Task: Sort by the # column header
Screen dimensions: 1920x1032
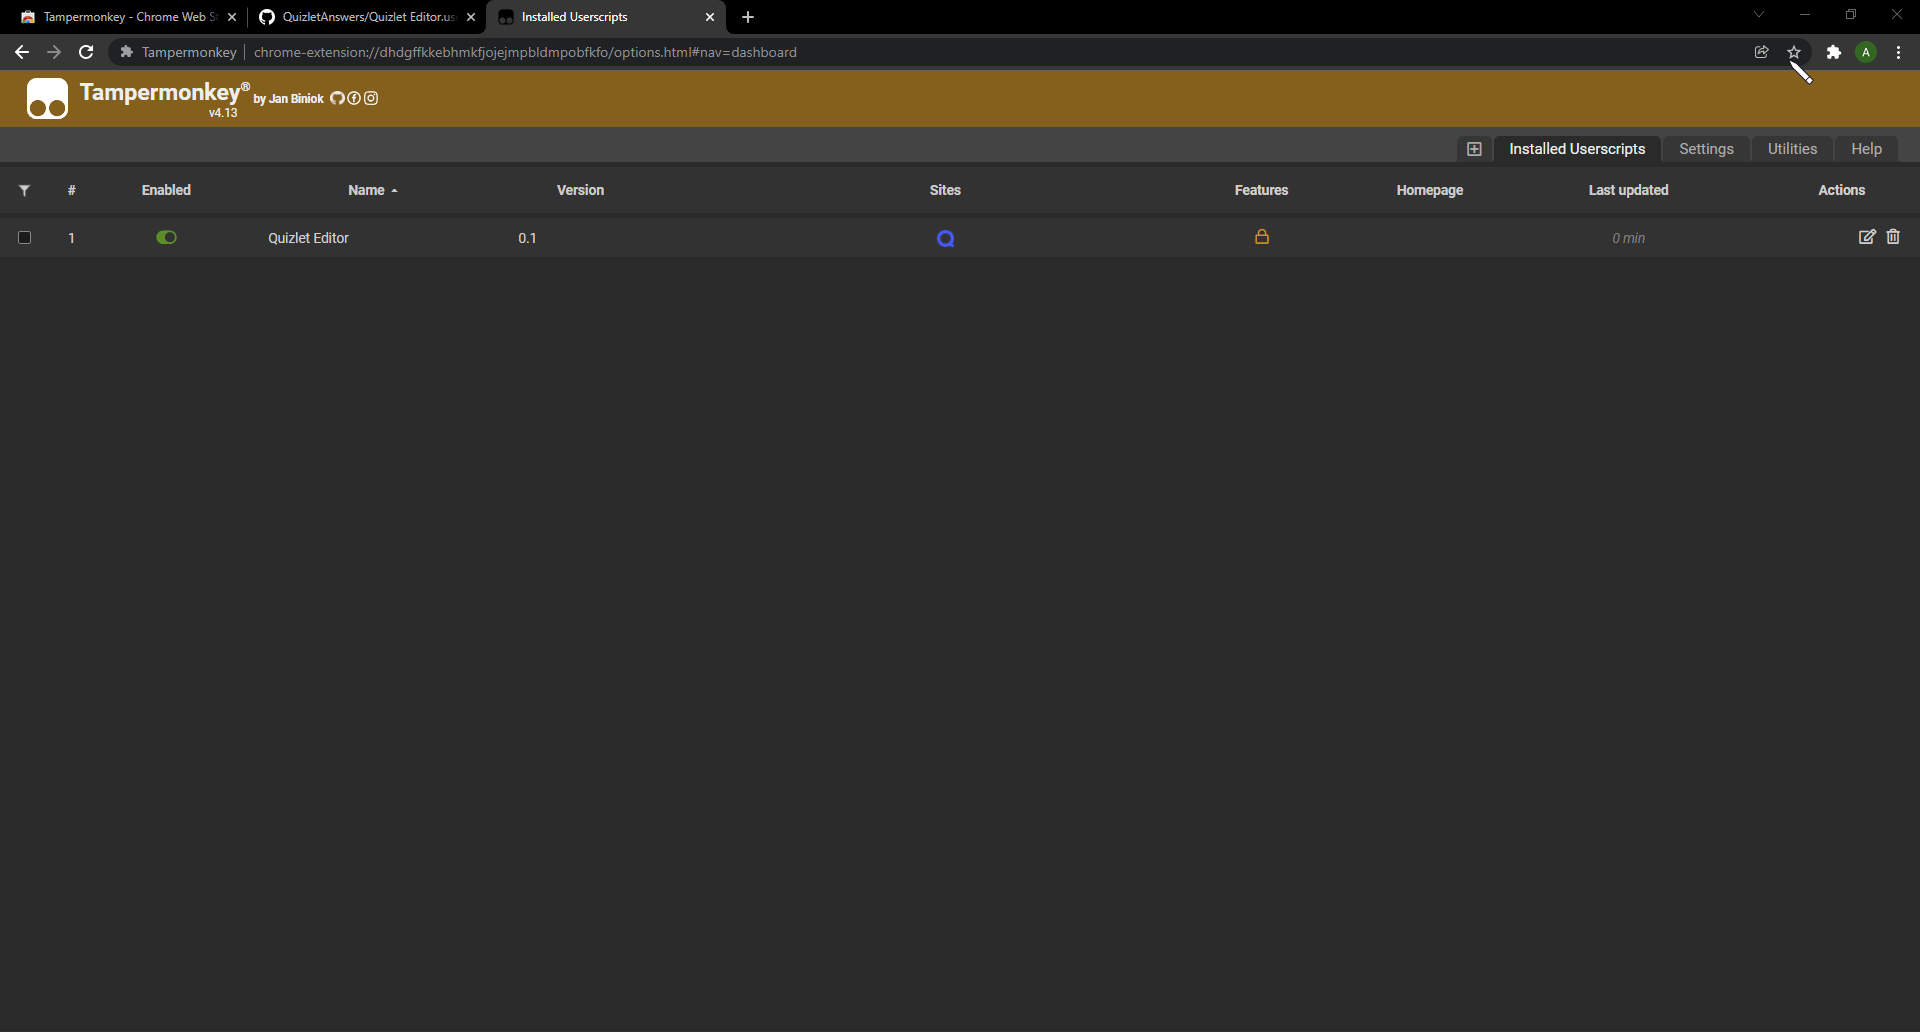Action: point(71,190)
